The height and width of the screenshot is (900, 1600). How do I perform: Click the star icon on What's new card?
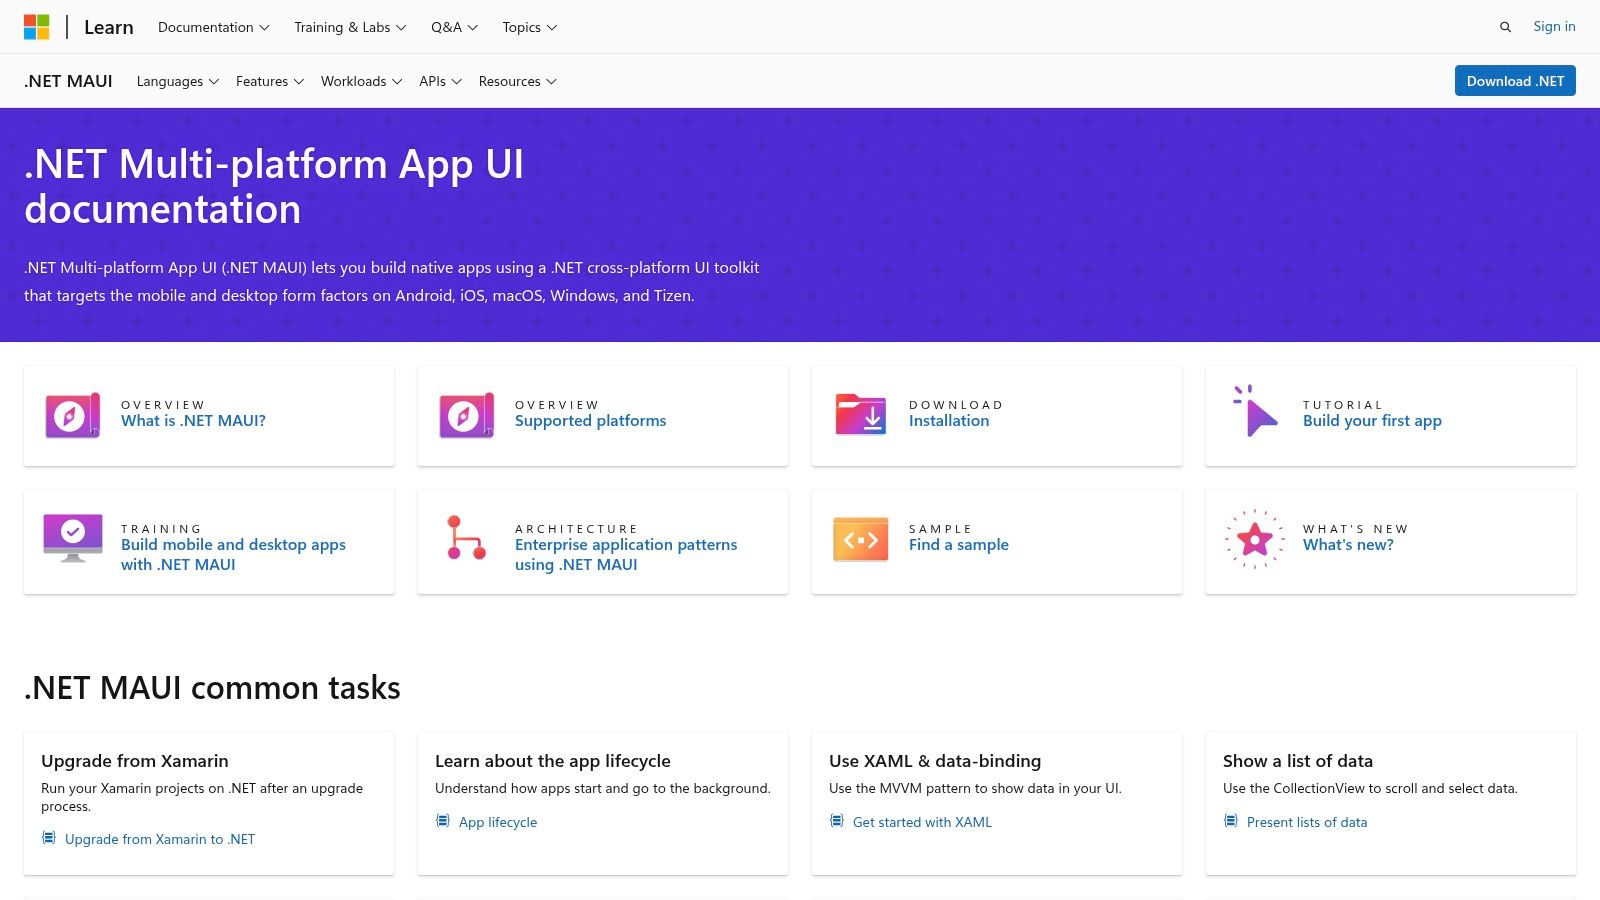(x=1255, y=539)
